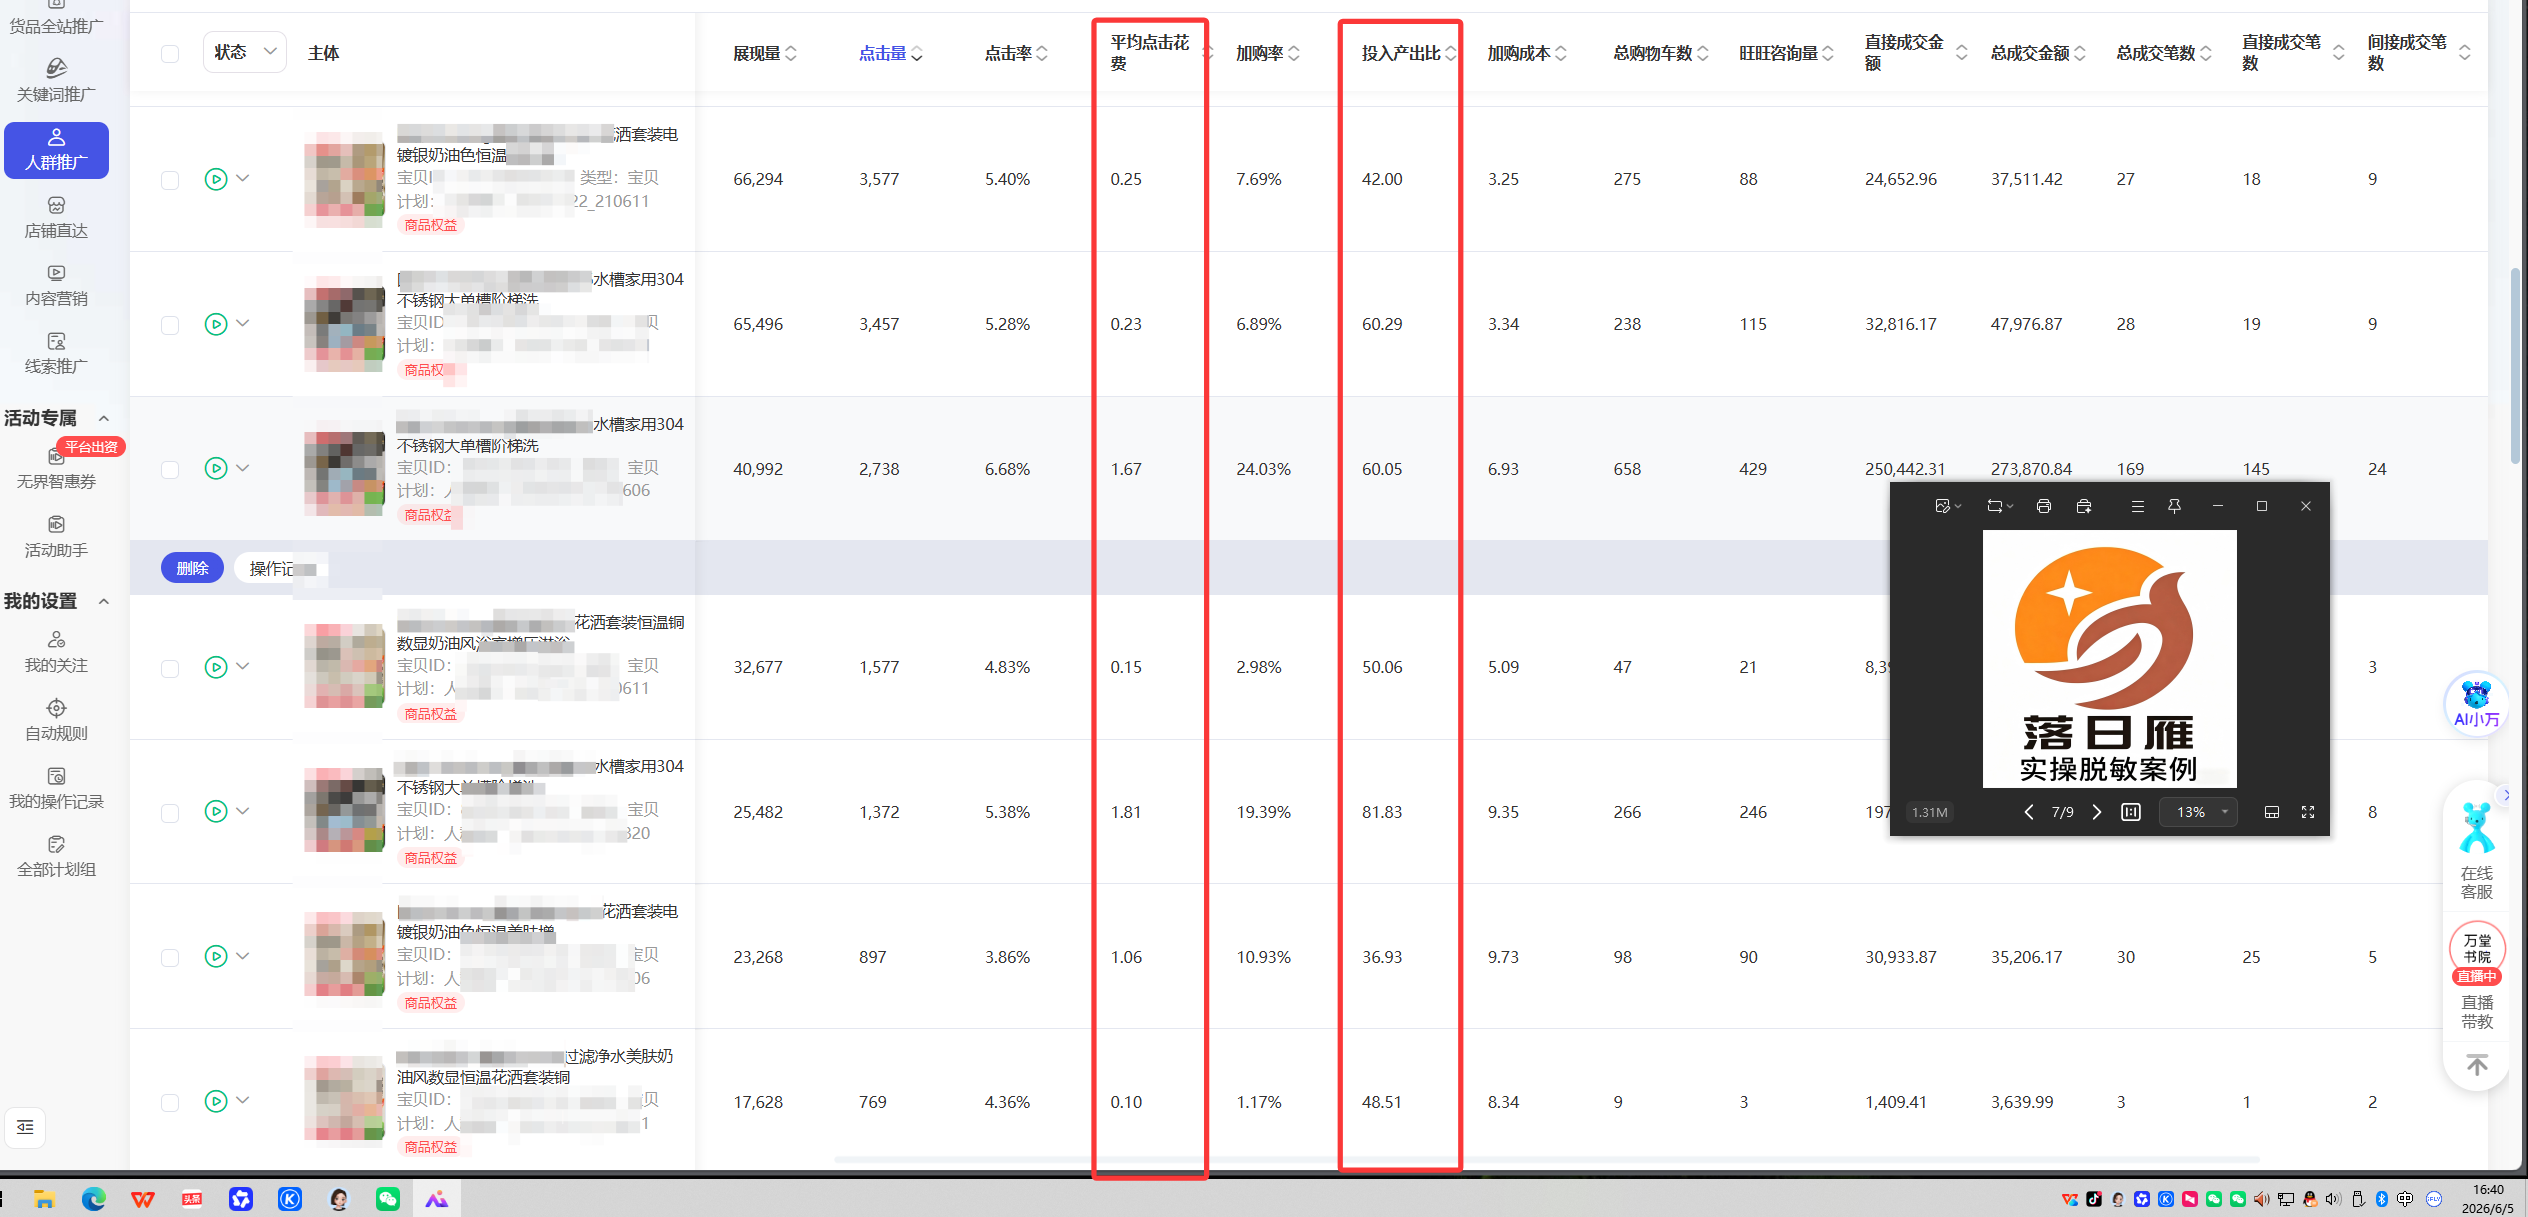
Task: Click the play status icon for the 66,294 row
Action: point(216,179)
